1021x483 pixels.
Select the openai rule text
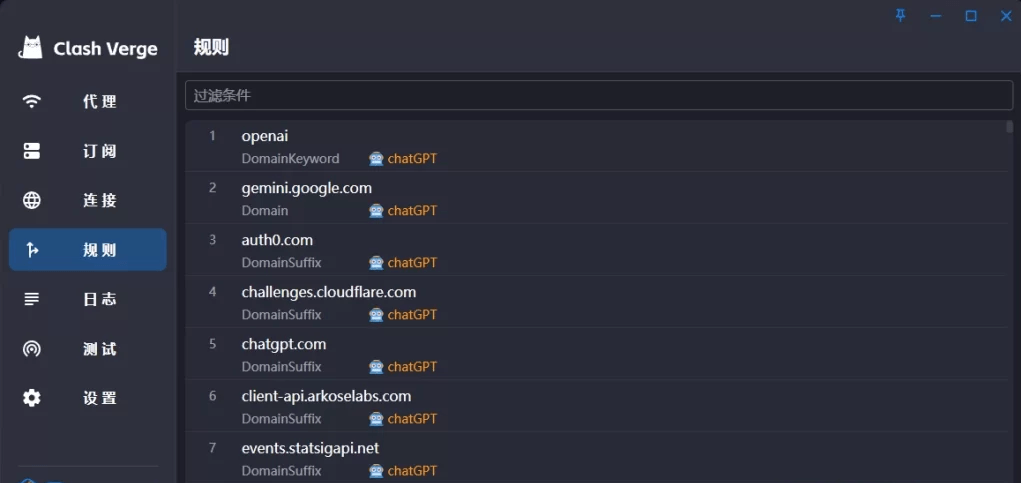(x=265, y=137)
